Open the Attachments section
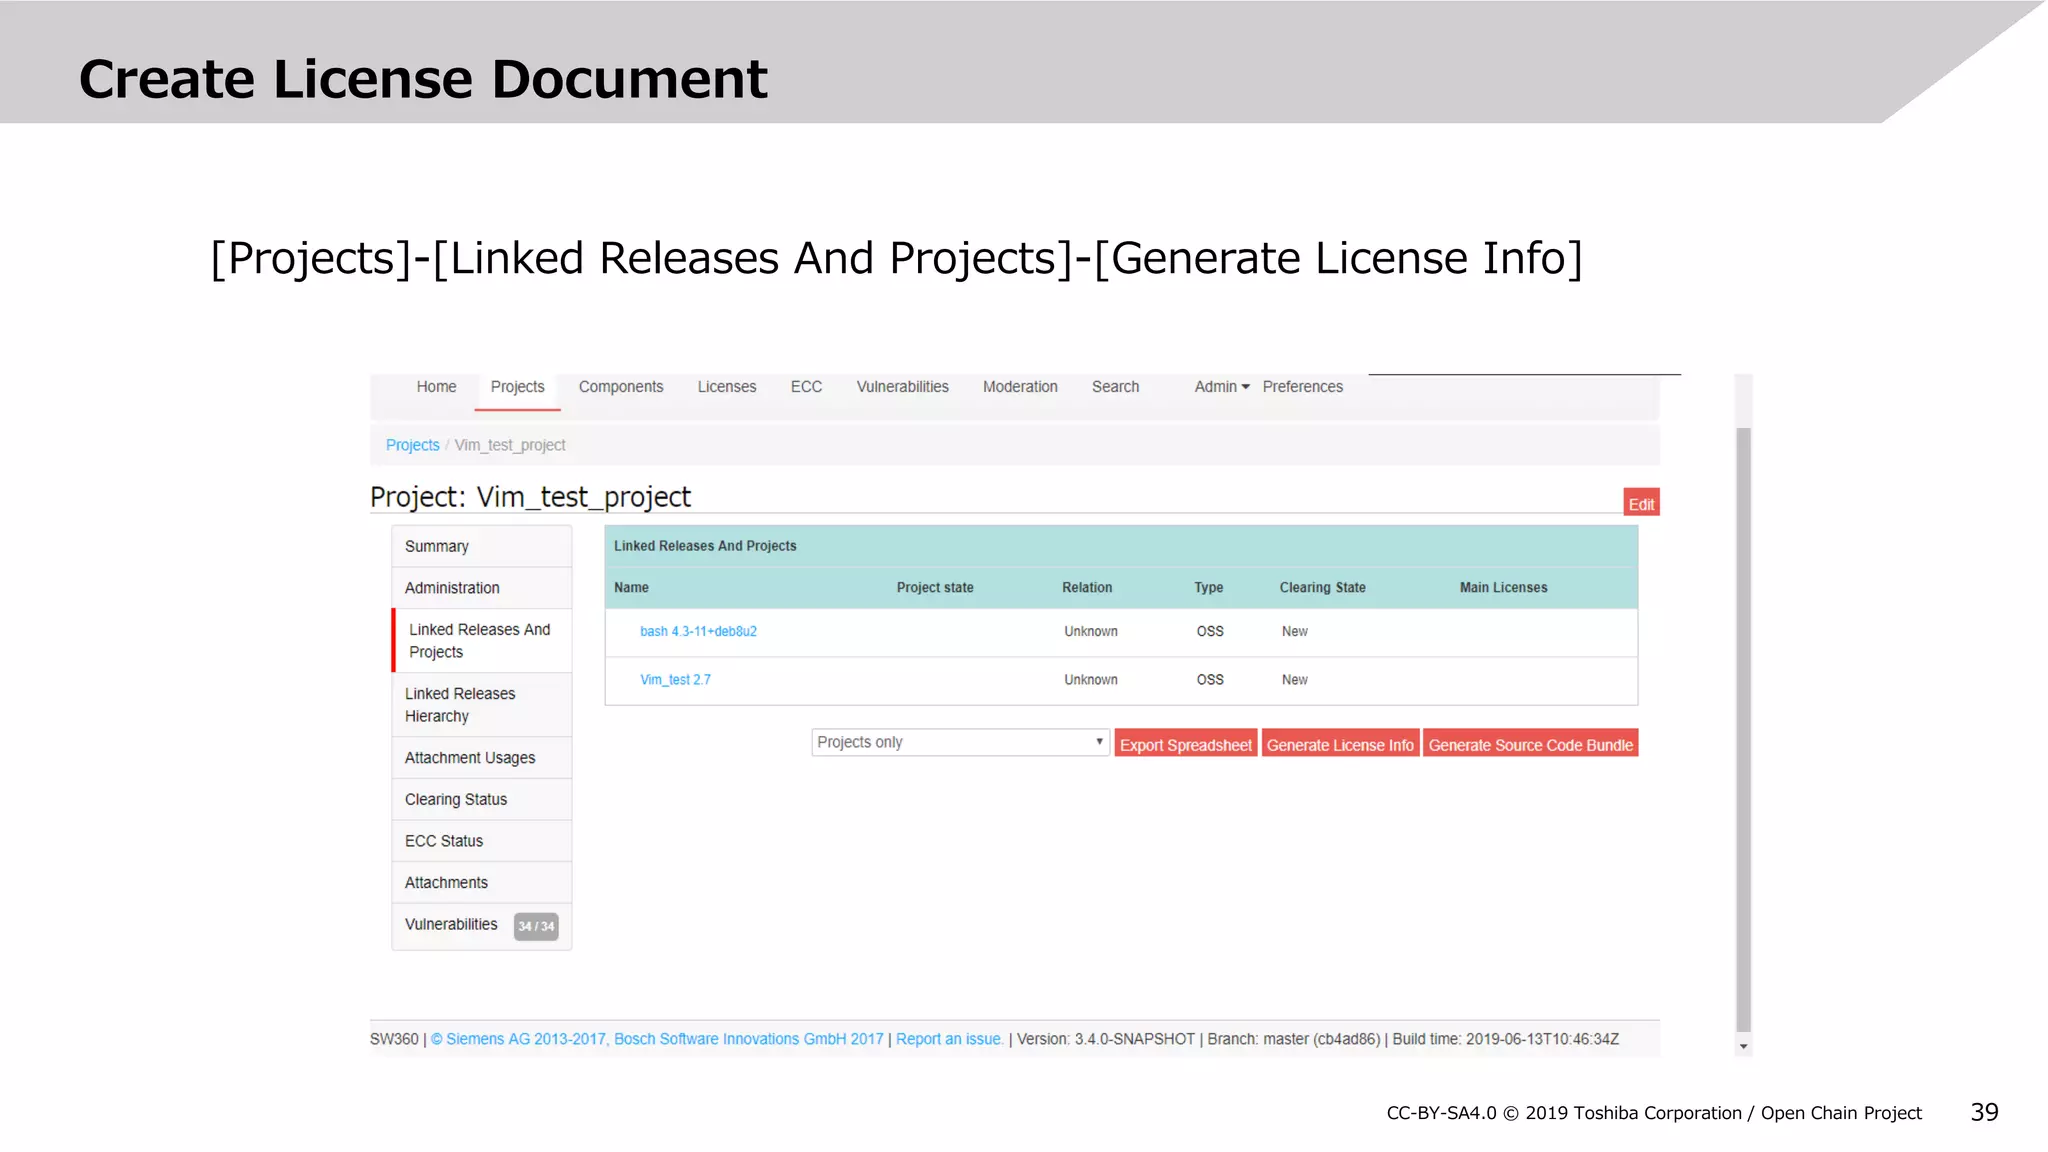The width and height of the screenshot is (2048, 1152). [482, 883]
